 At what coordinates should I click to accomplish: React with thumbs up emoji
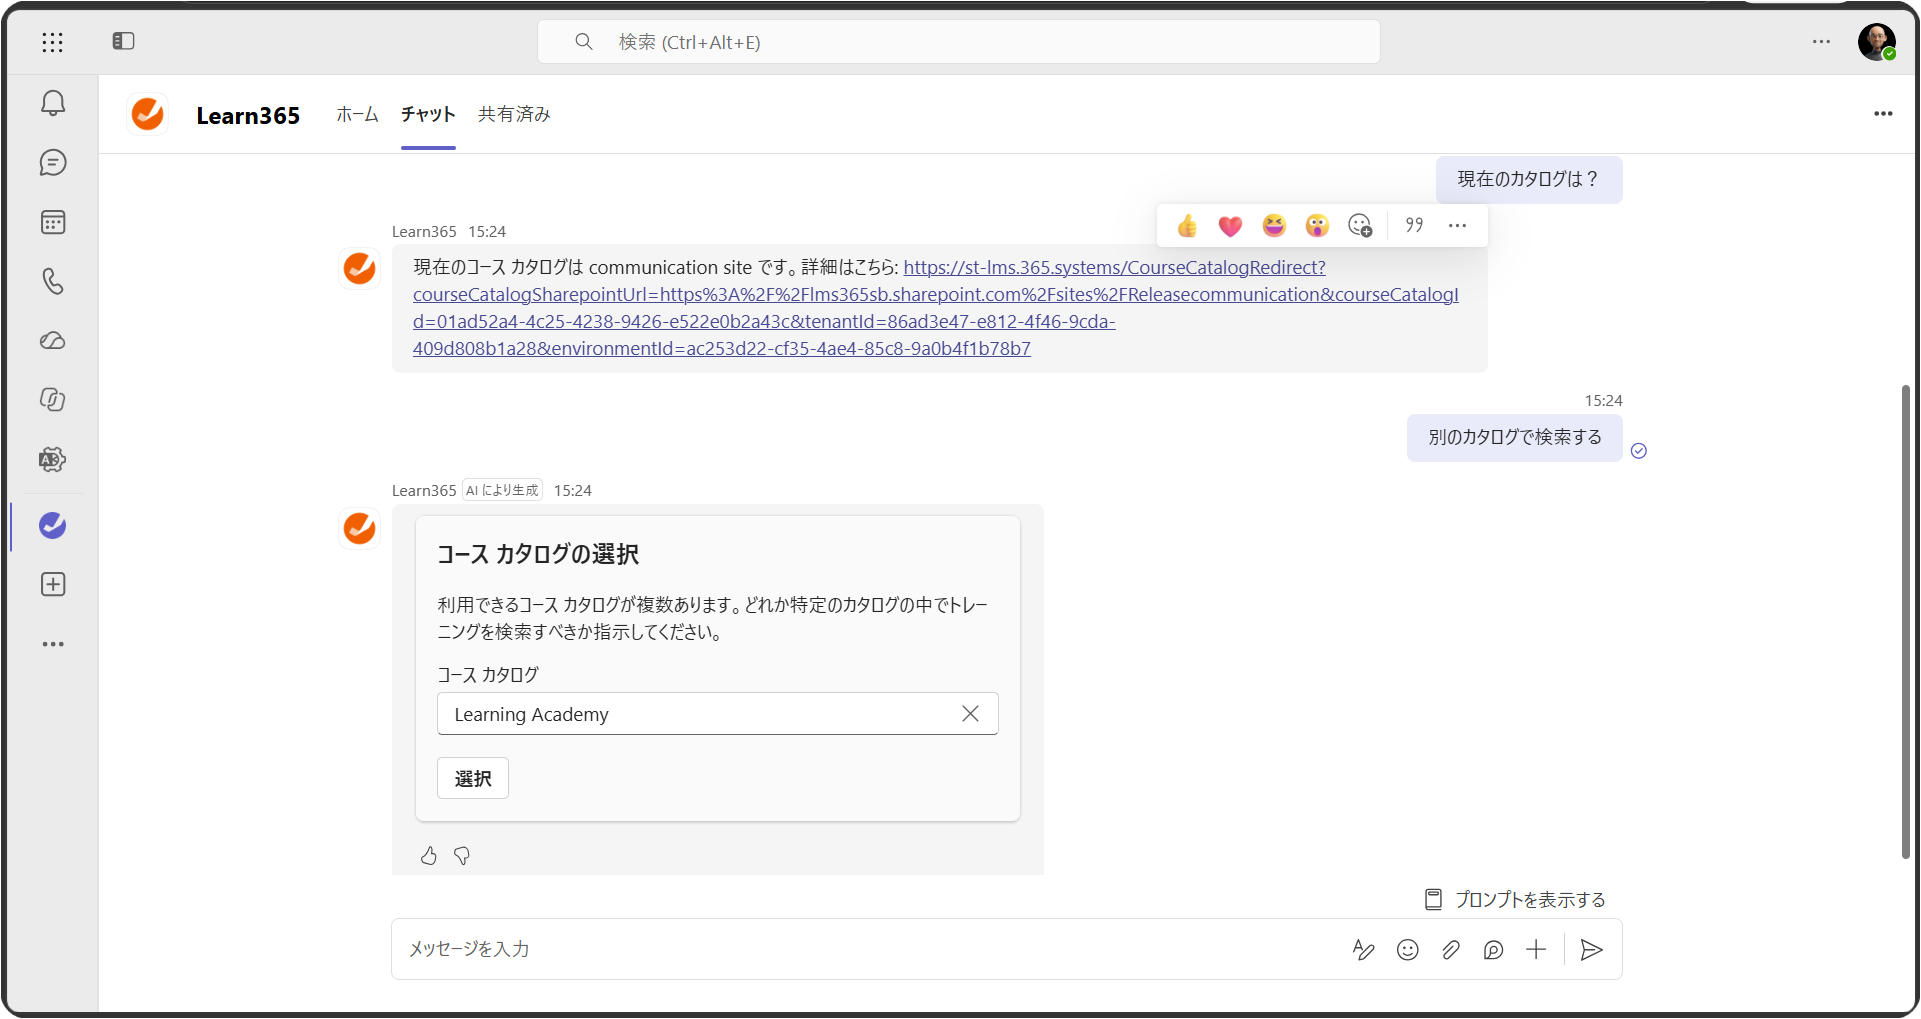coord(1187,226)
